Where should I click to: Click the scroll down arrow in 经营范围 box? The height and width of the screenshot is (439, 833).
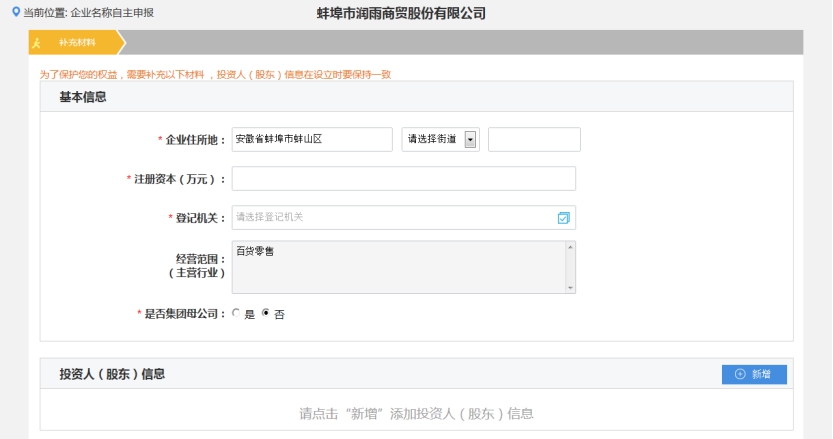[x=570, y=288]
